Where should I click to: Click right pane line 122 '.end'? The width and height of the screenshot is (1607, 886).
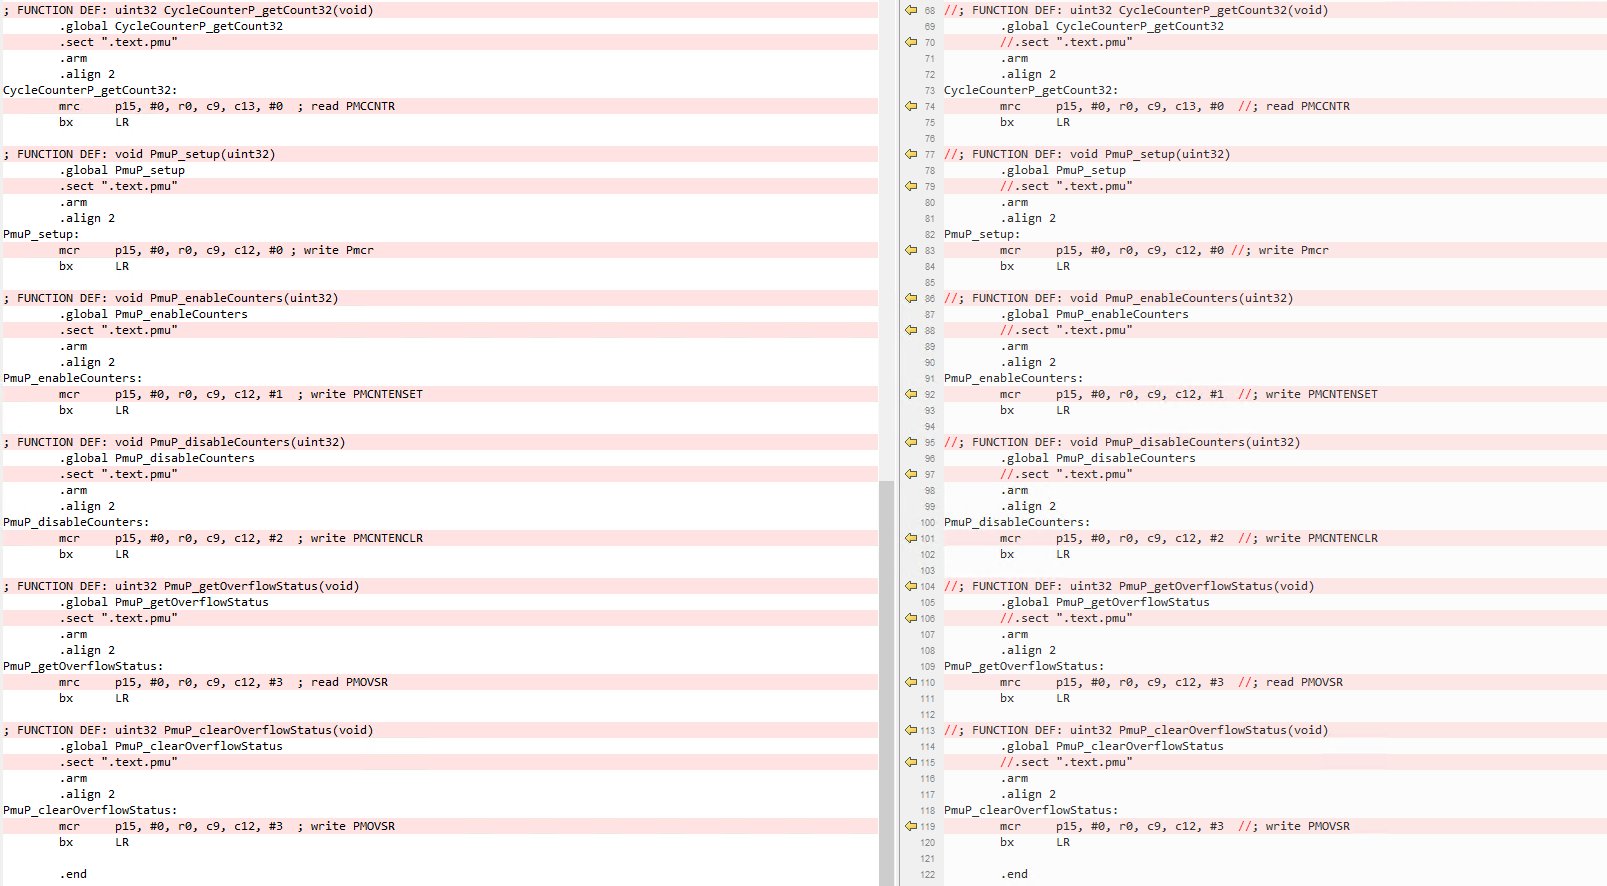(1275, 874)
